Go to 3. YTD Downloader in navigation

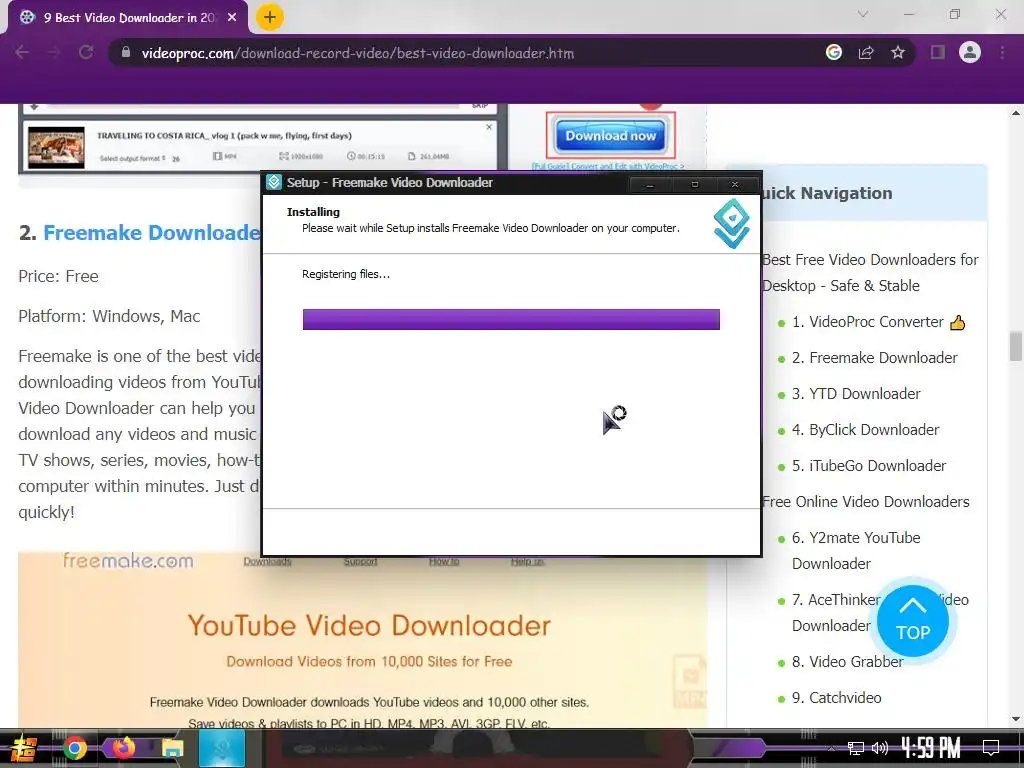[x=856, y=394]
